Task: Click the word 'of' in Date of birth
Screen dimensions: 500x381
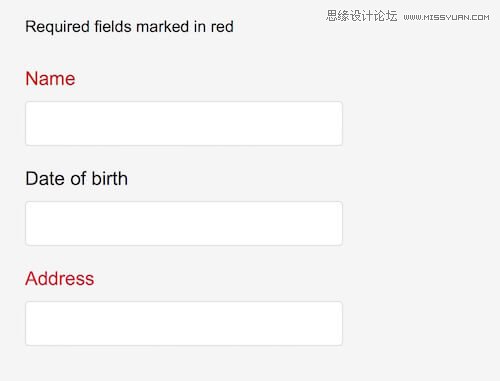Action: (x=78, y=178)
